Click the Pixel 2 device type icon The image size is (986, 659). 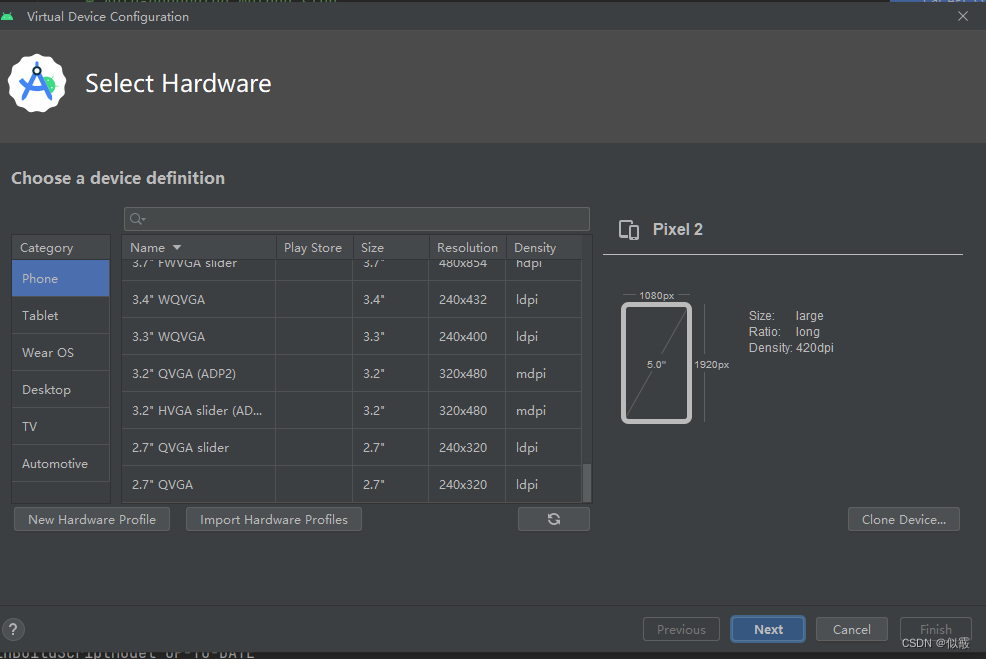tap(629, 230)
